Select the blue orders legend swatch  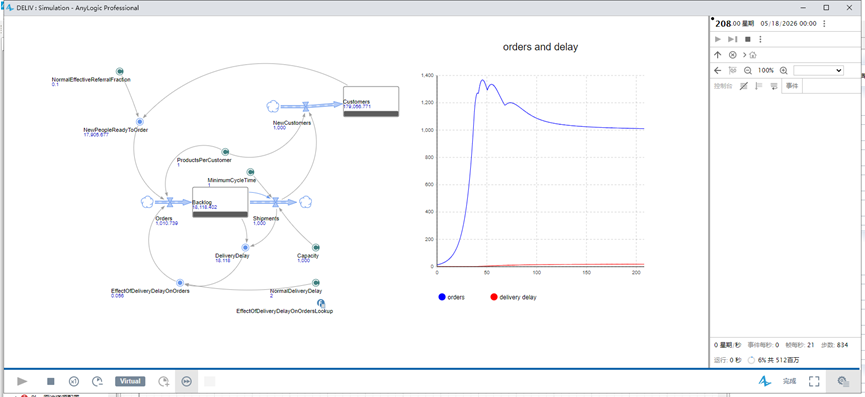coord(442,297)
